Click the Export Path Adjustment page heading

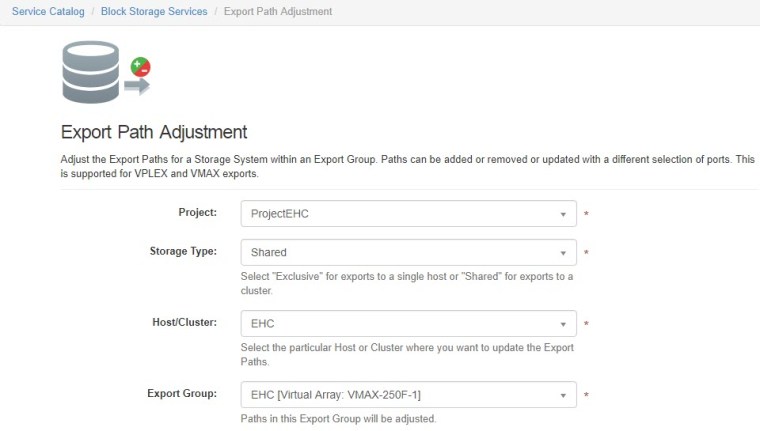click(x=154, y=132)
